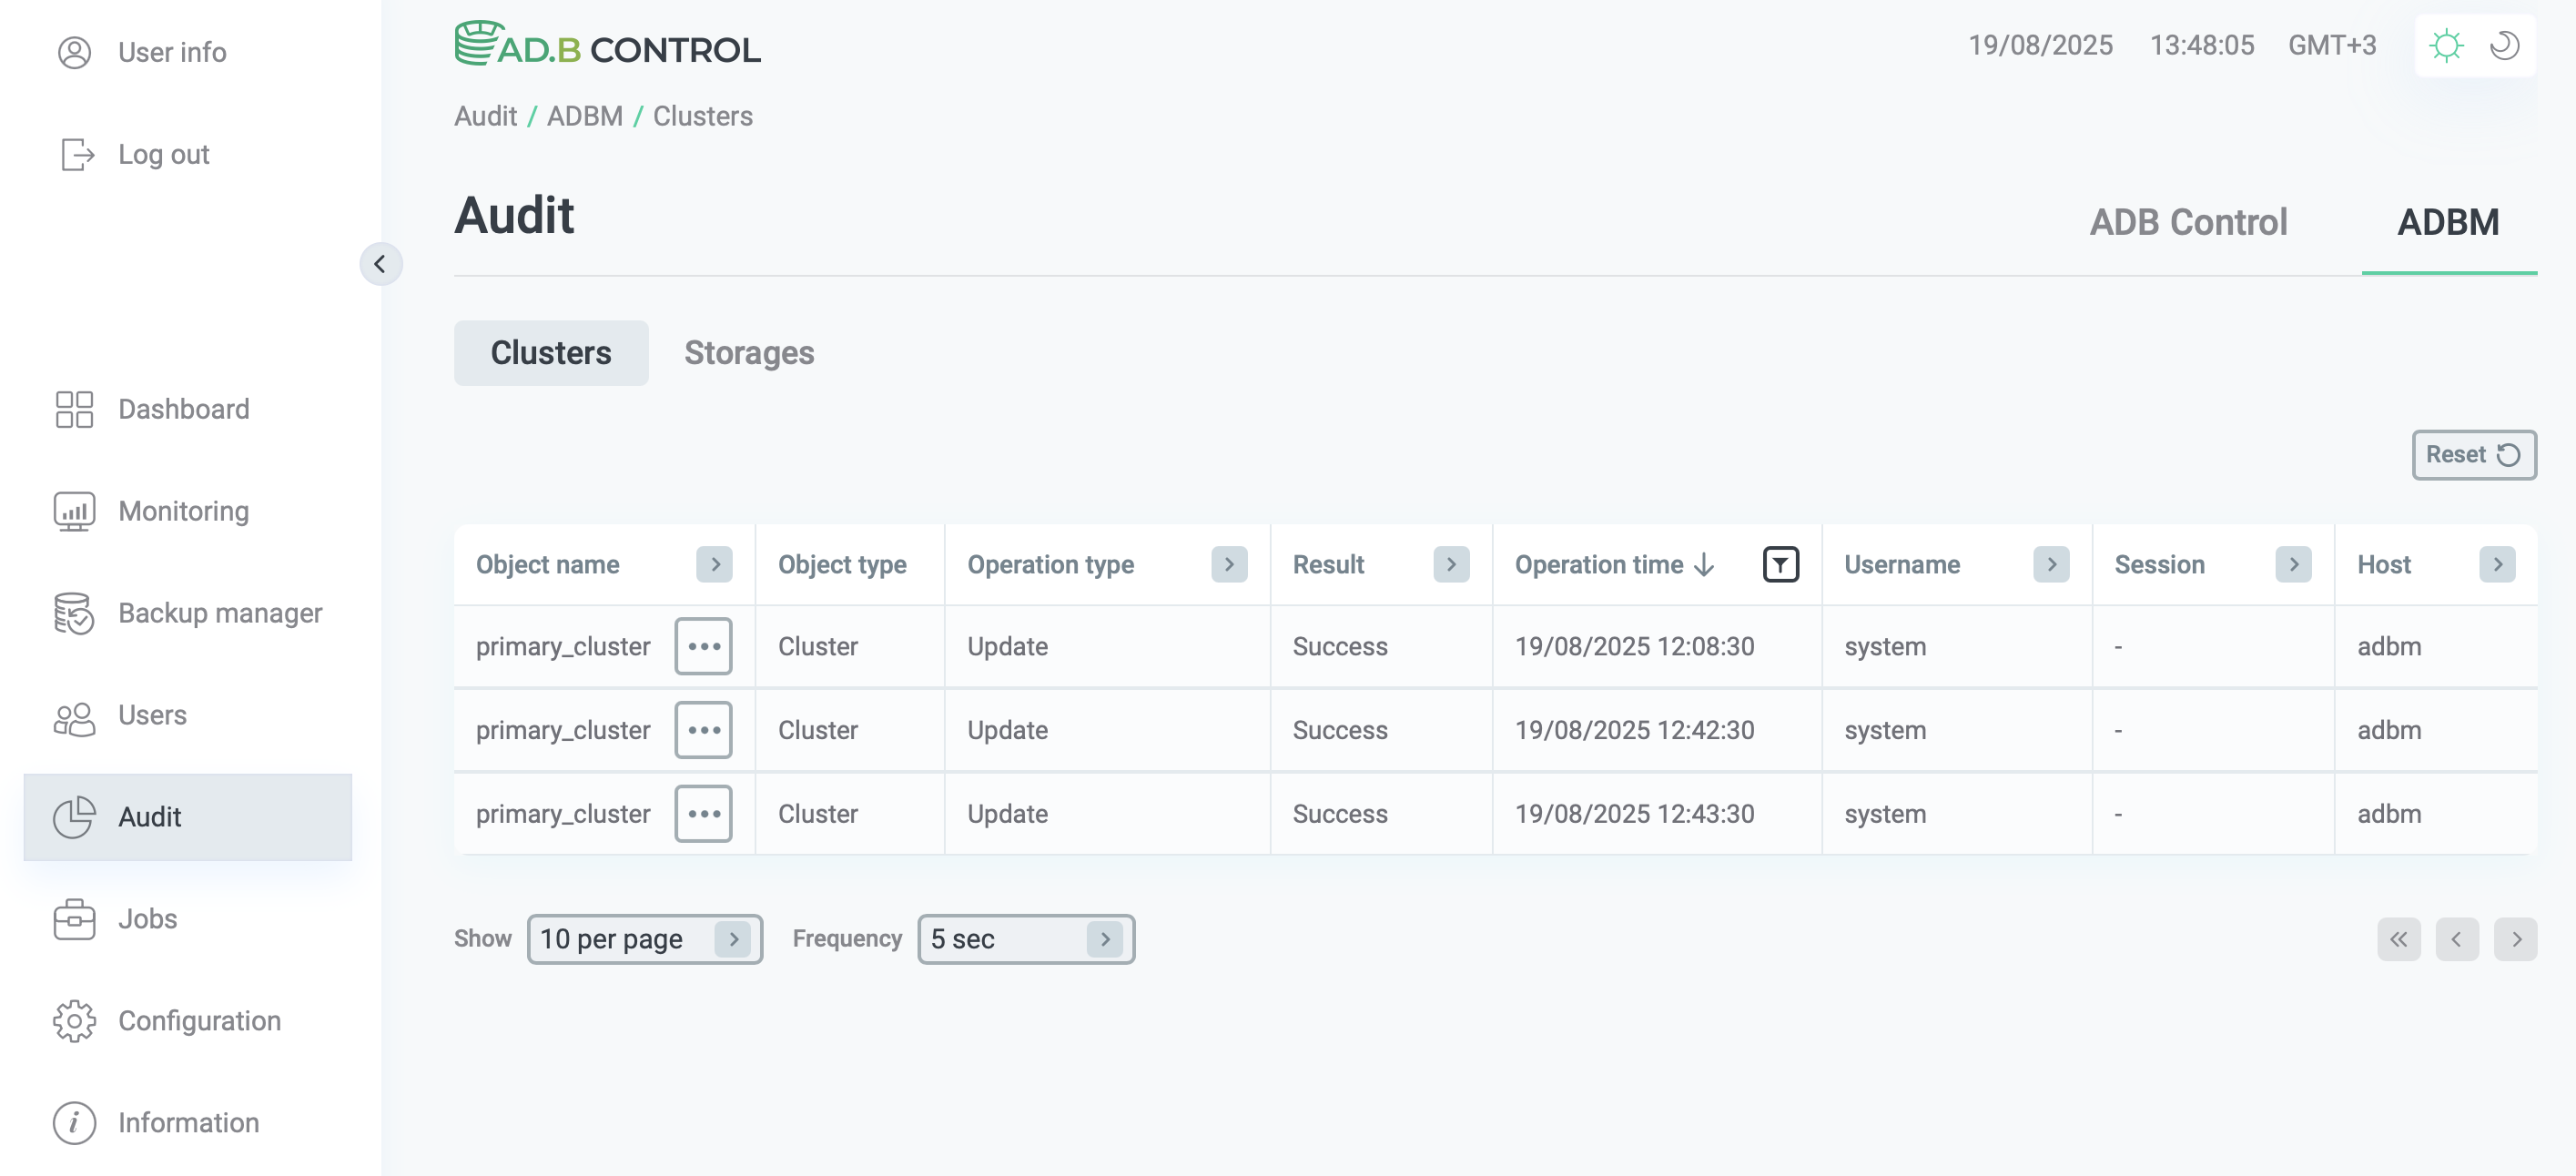Collapse the sidebar with arrow button
Viewport: 2576px width, 1176px height.
click(380, 264)
